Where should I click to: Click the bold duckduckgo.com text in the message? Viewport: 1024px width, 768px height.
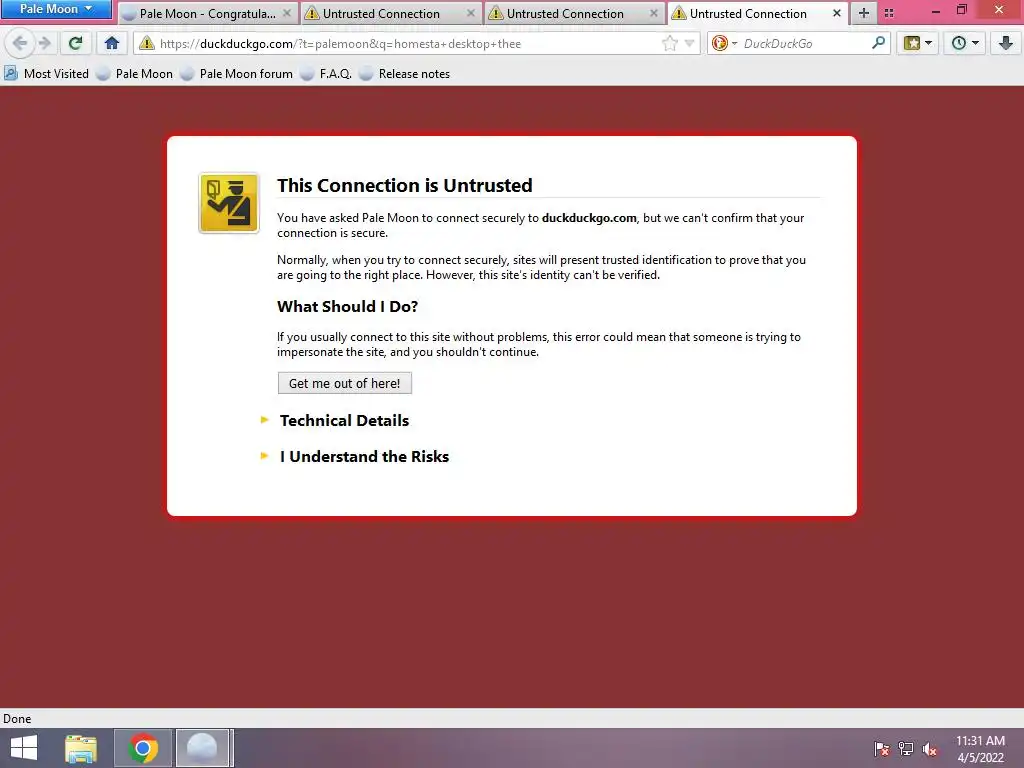pos(589,218)
